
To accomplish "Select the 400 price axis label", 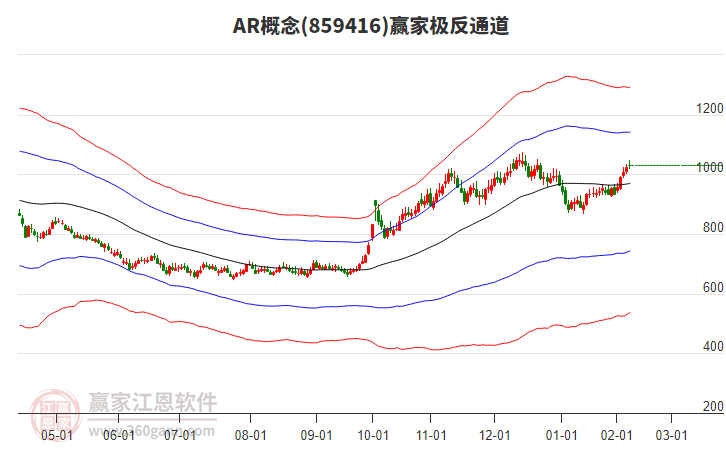I will point(713,346).
